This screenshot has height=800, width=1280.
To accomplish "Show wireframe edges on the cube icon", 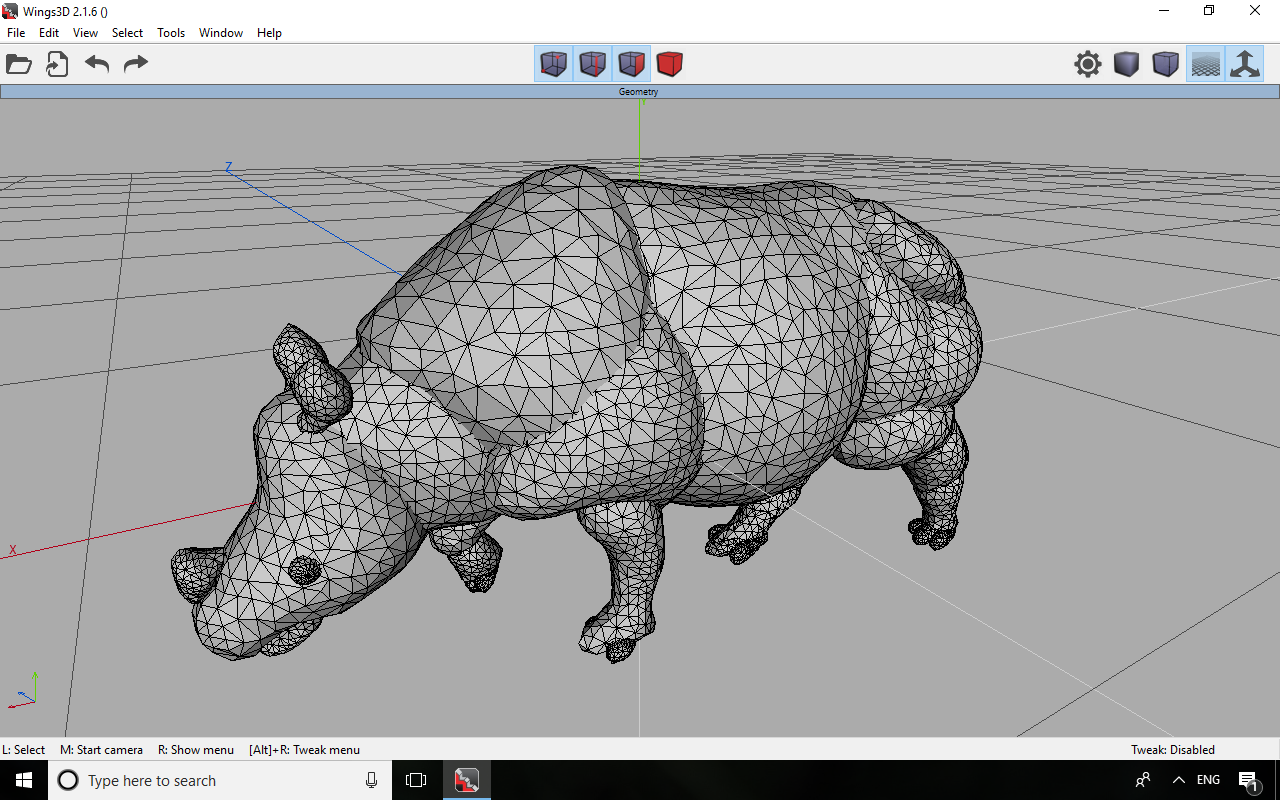I will tap(1166, 63).
